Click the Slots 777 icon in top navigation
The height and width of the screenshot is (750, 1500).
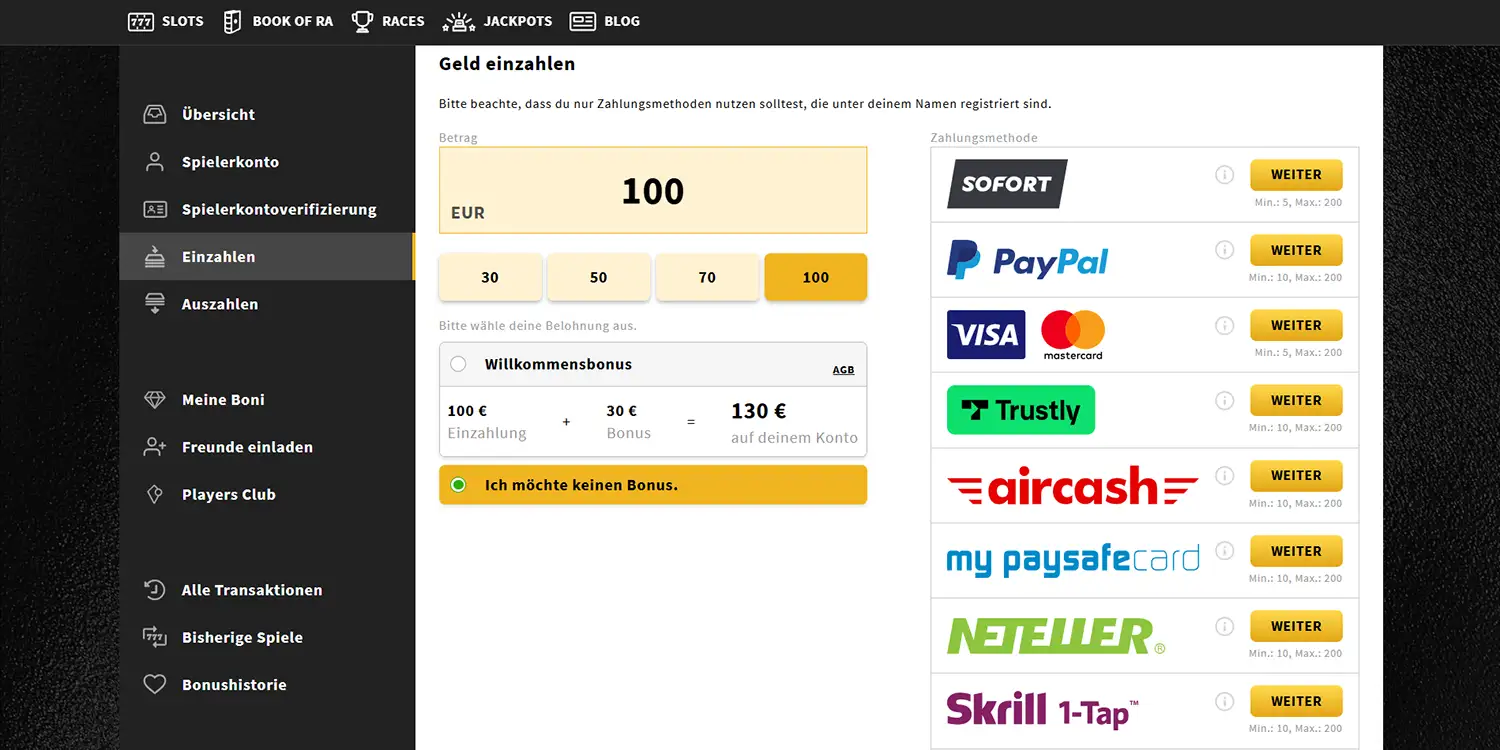tap(141, 21)
